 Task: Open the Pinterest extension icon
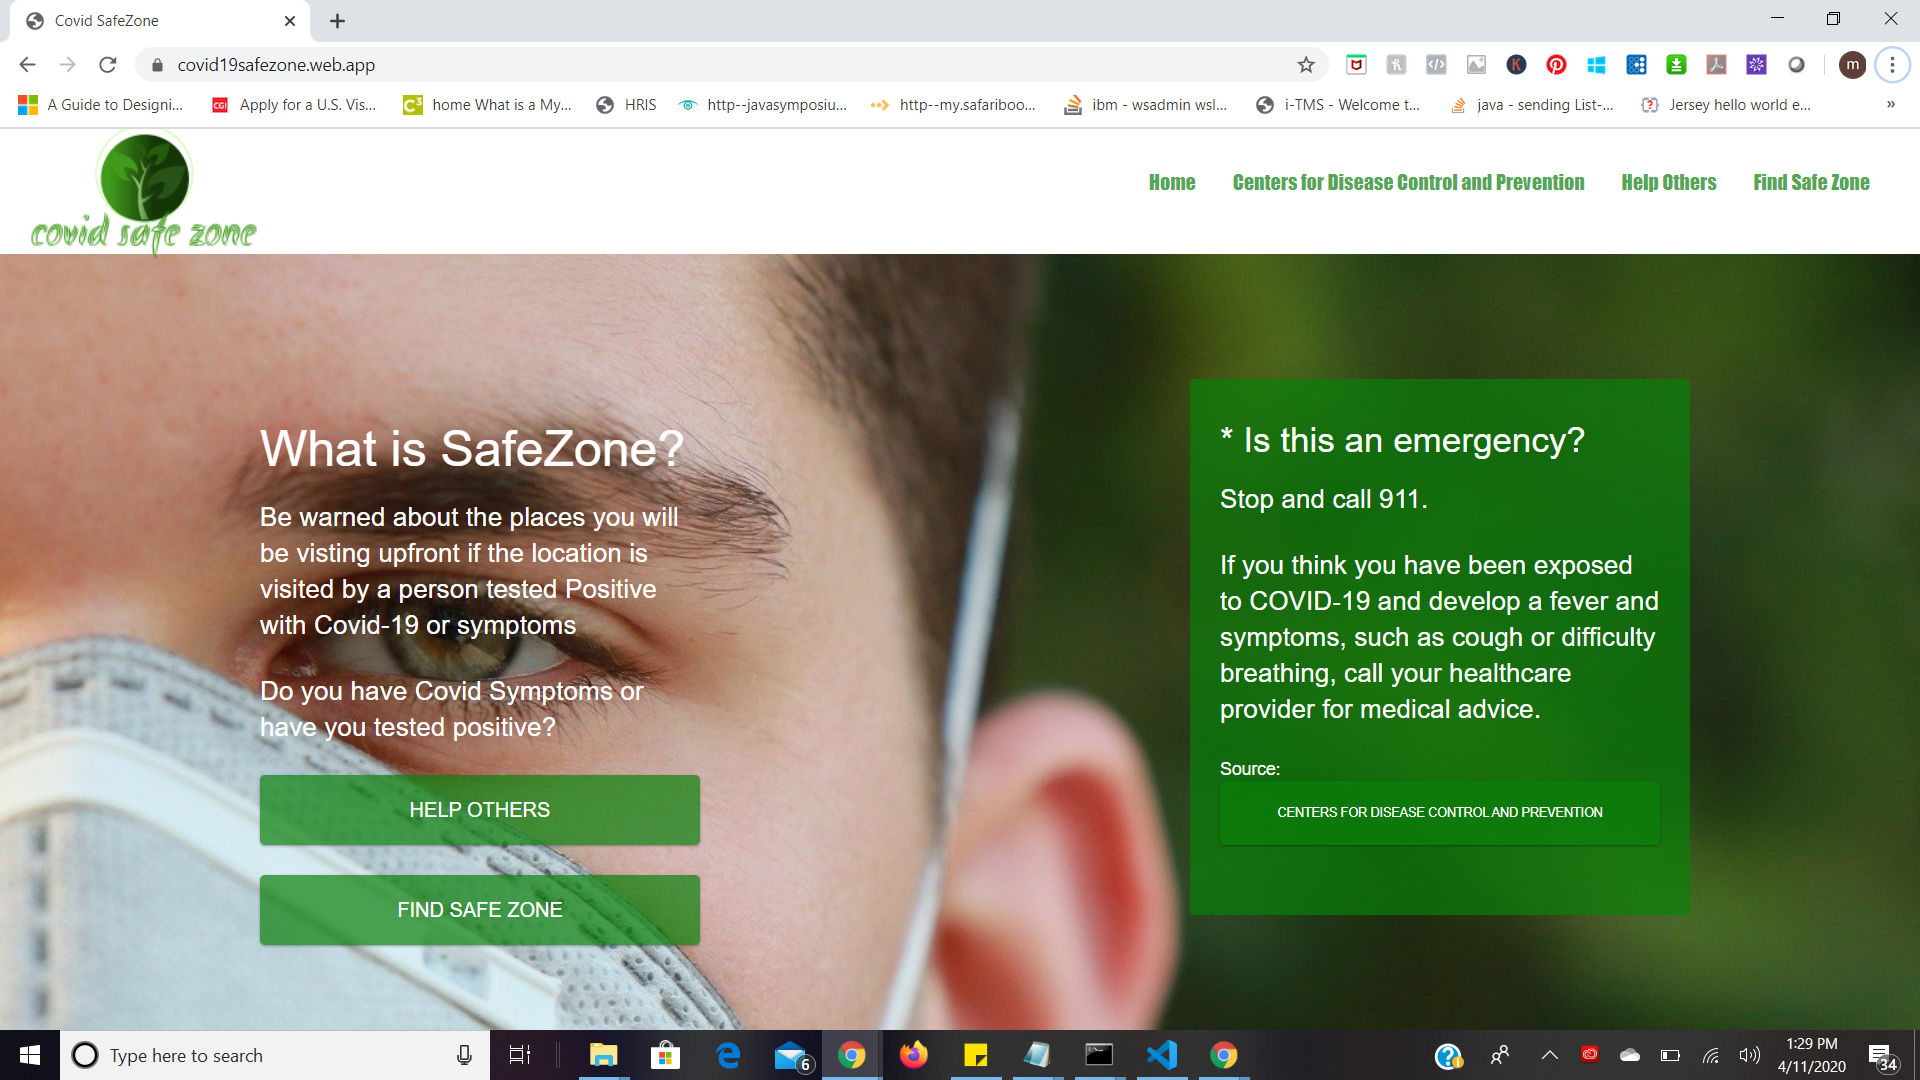(1556, 65)
